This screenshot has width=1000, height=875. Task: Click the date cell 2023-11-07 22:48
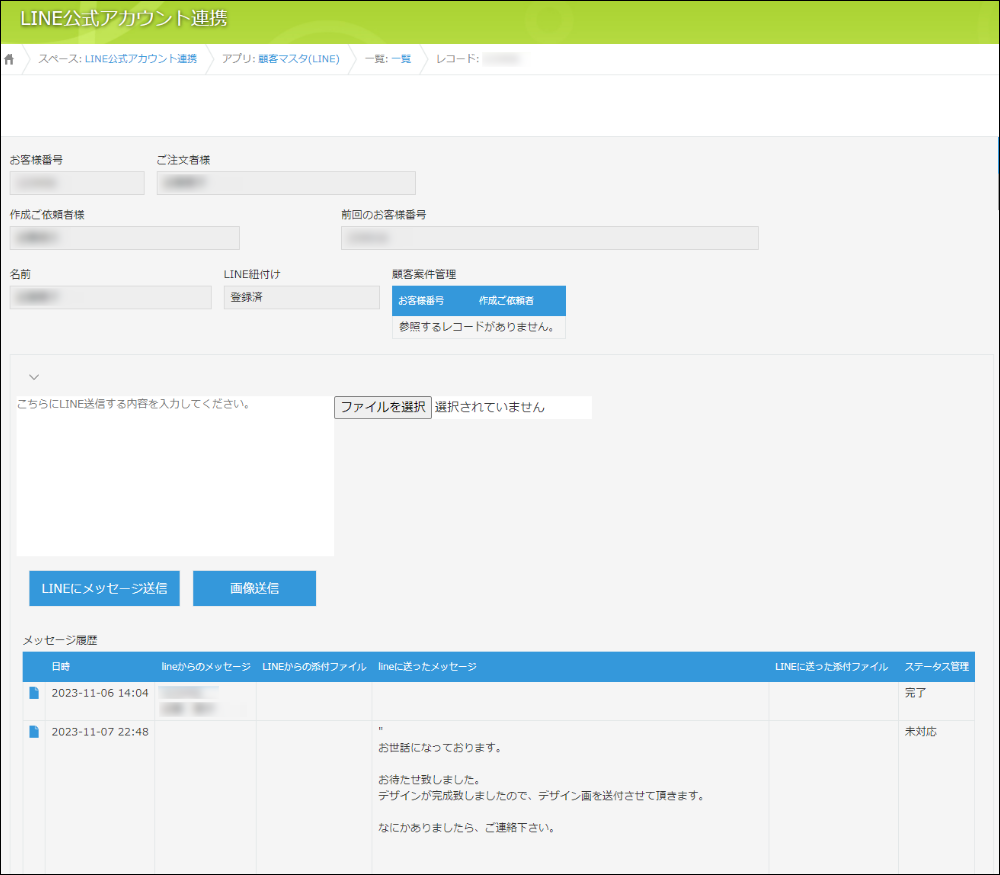coord(100,732)
